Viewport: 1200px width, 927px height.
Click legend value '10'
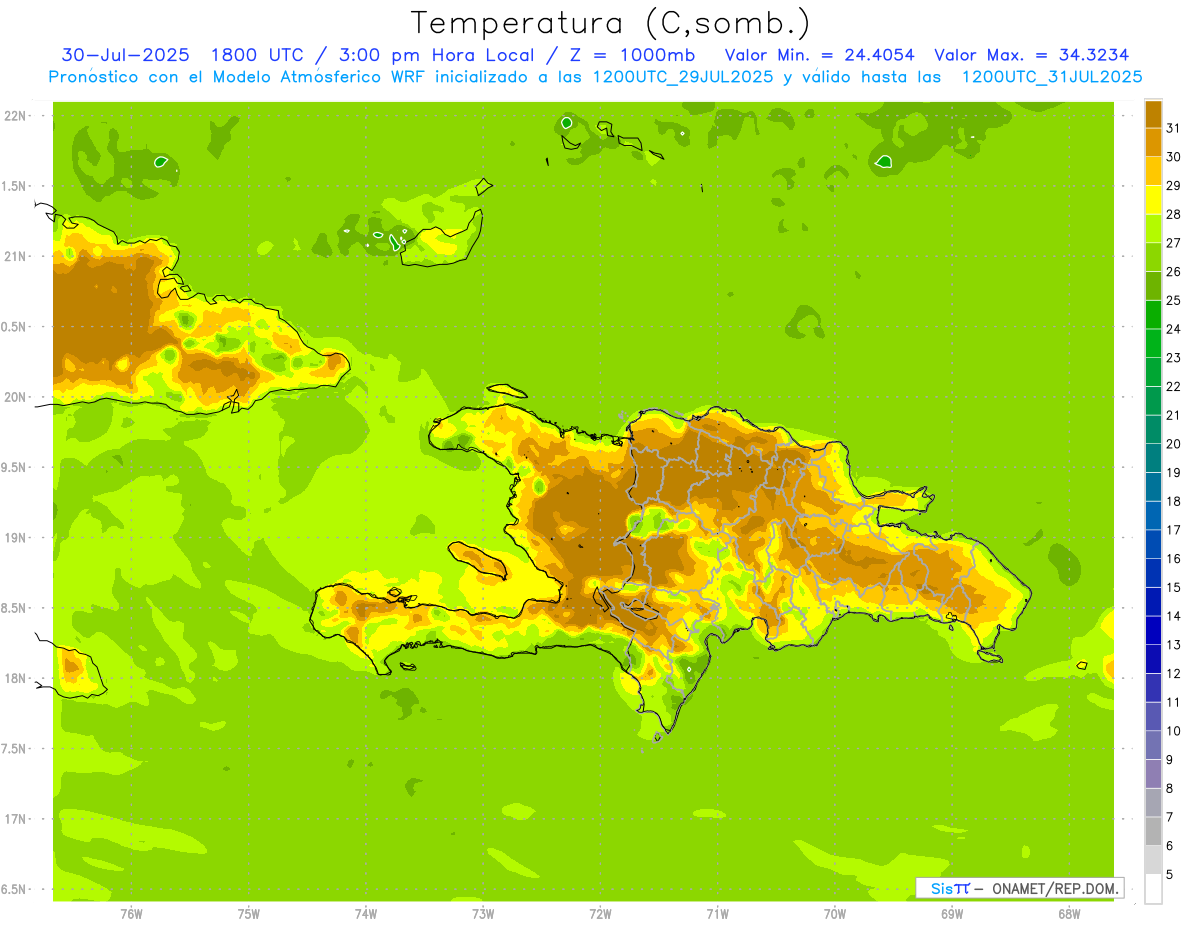[1173, 731]
